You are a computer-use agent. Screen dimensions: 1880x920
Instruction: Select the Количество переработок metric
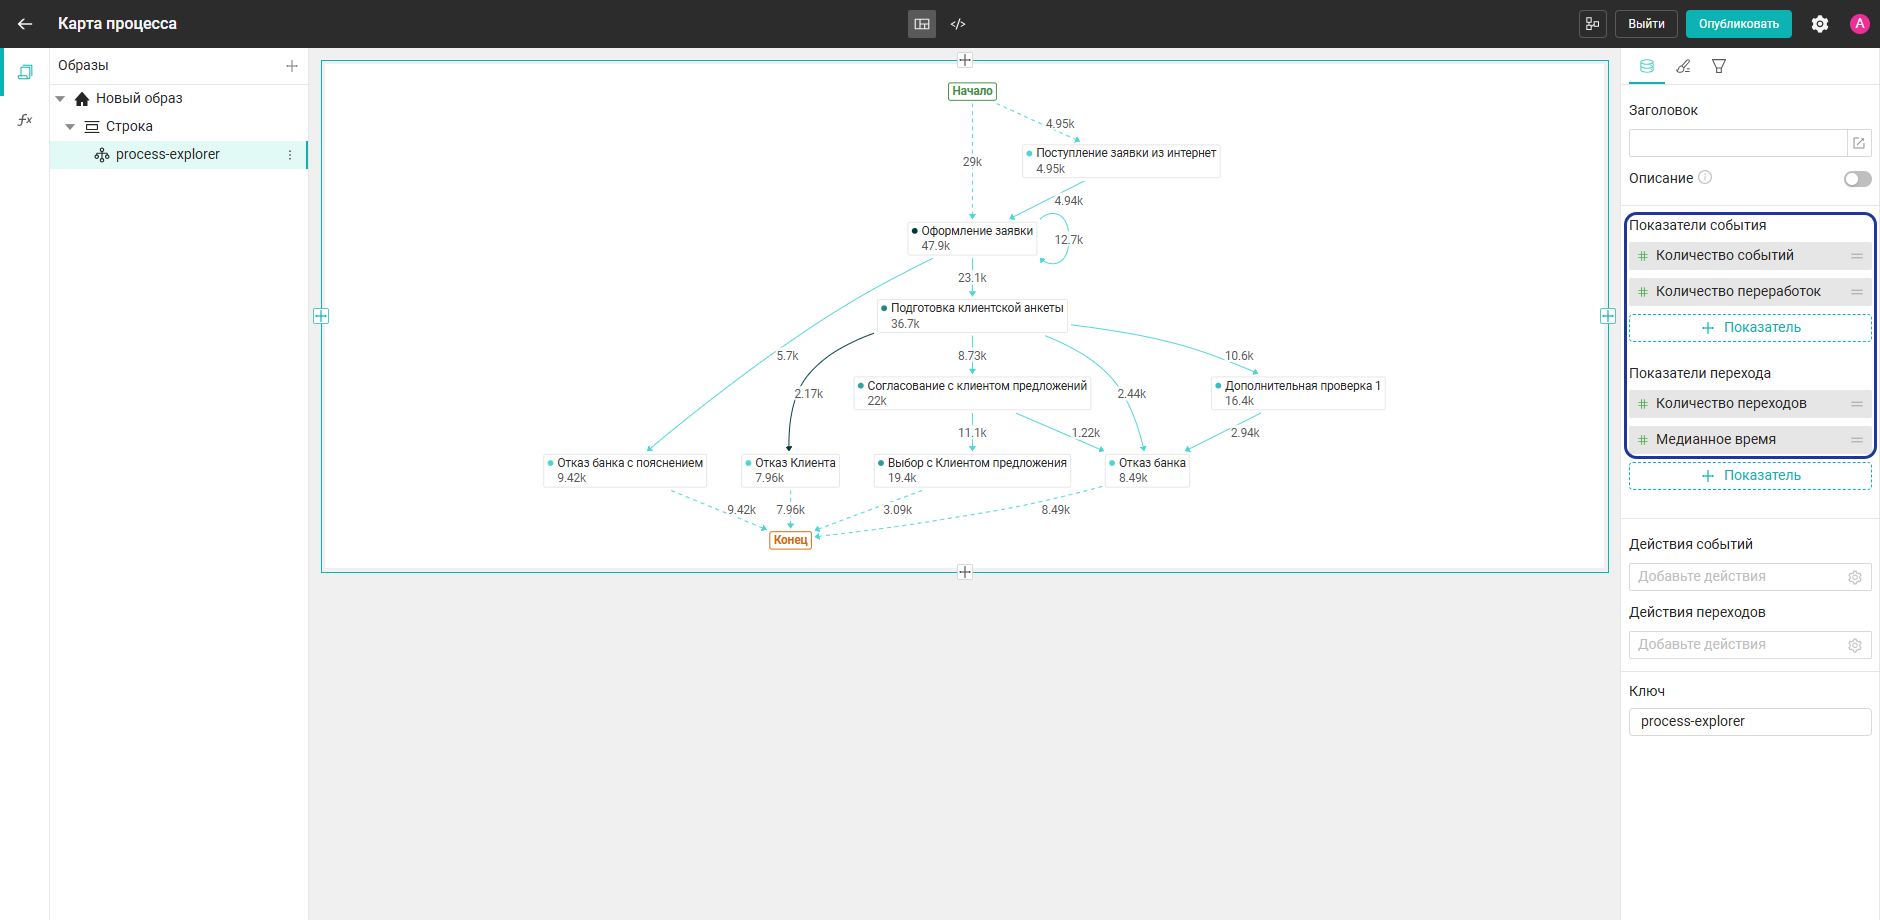(x=1750, y=292)
